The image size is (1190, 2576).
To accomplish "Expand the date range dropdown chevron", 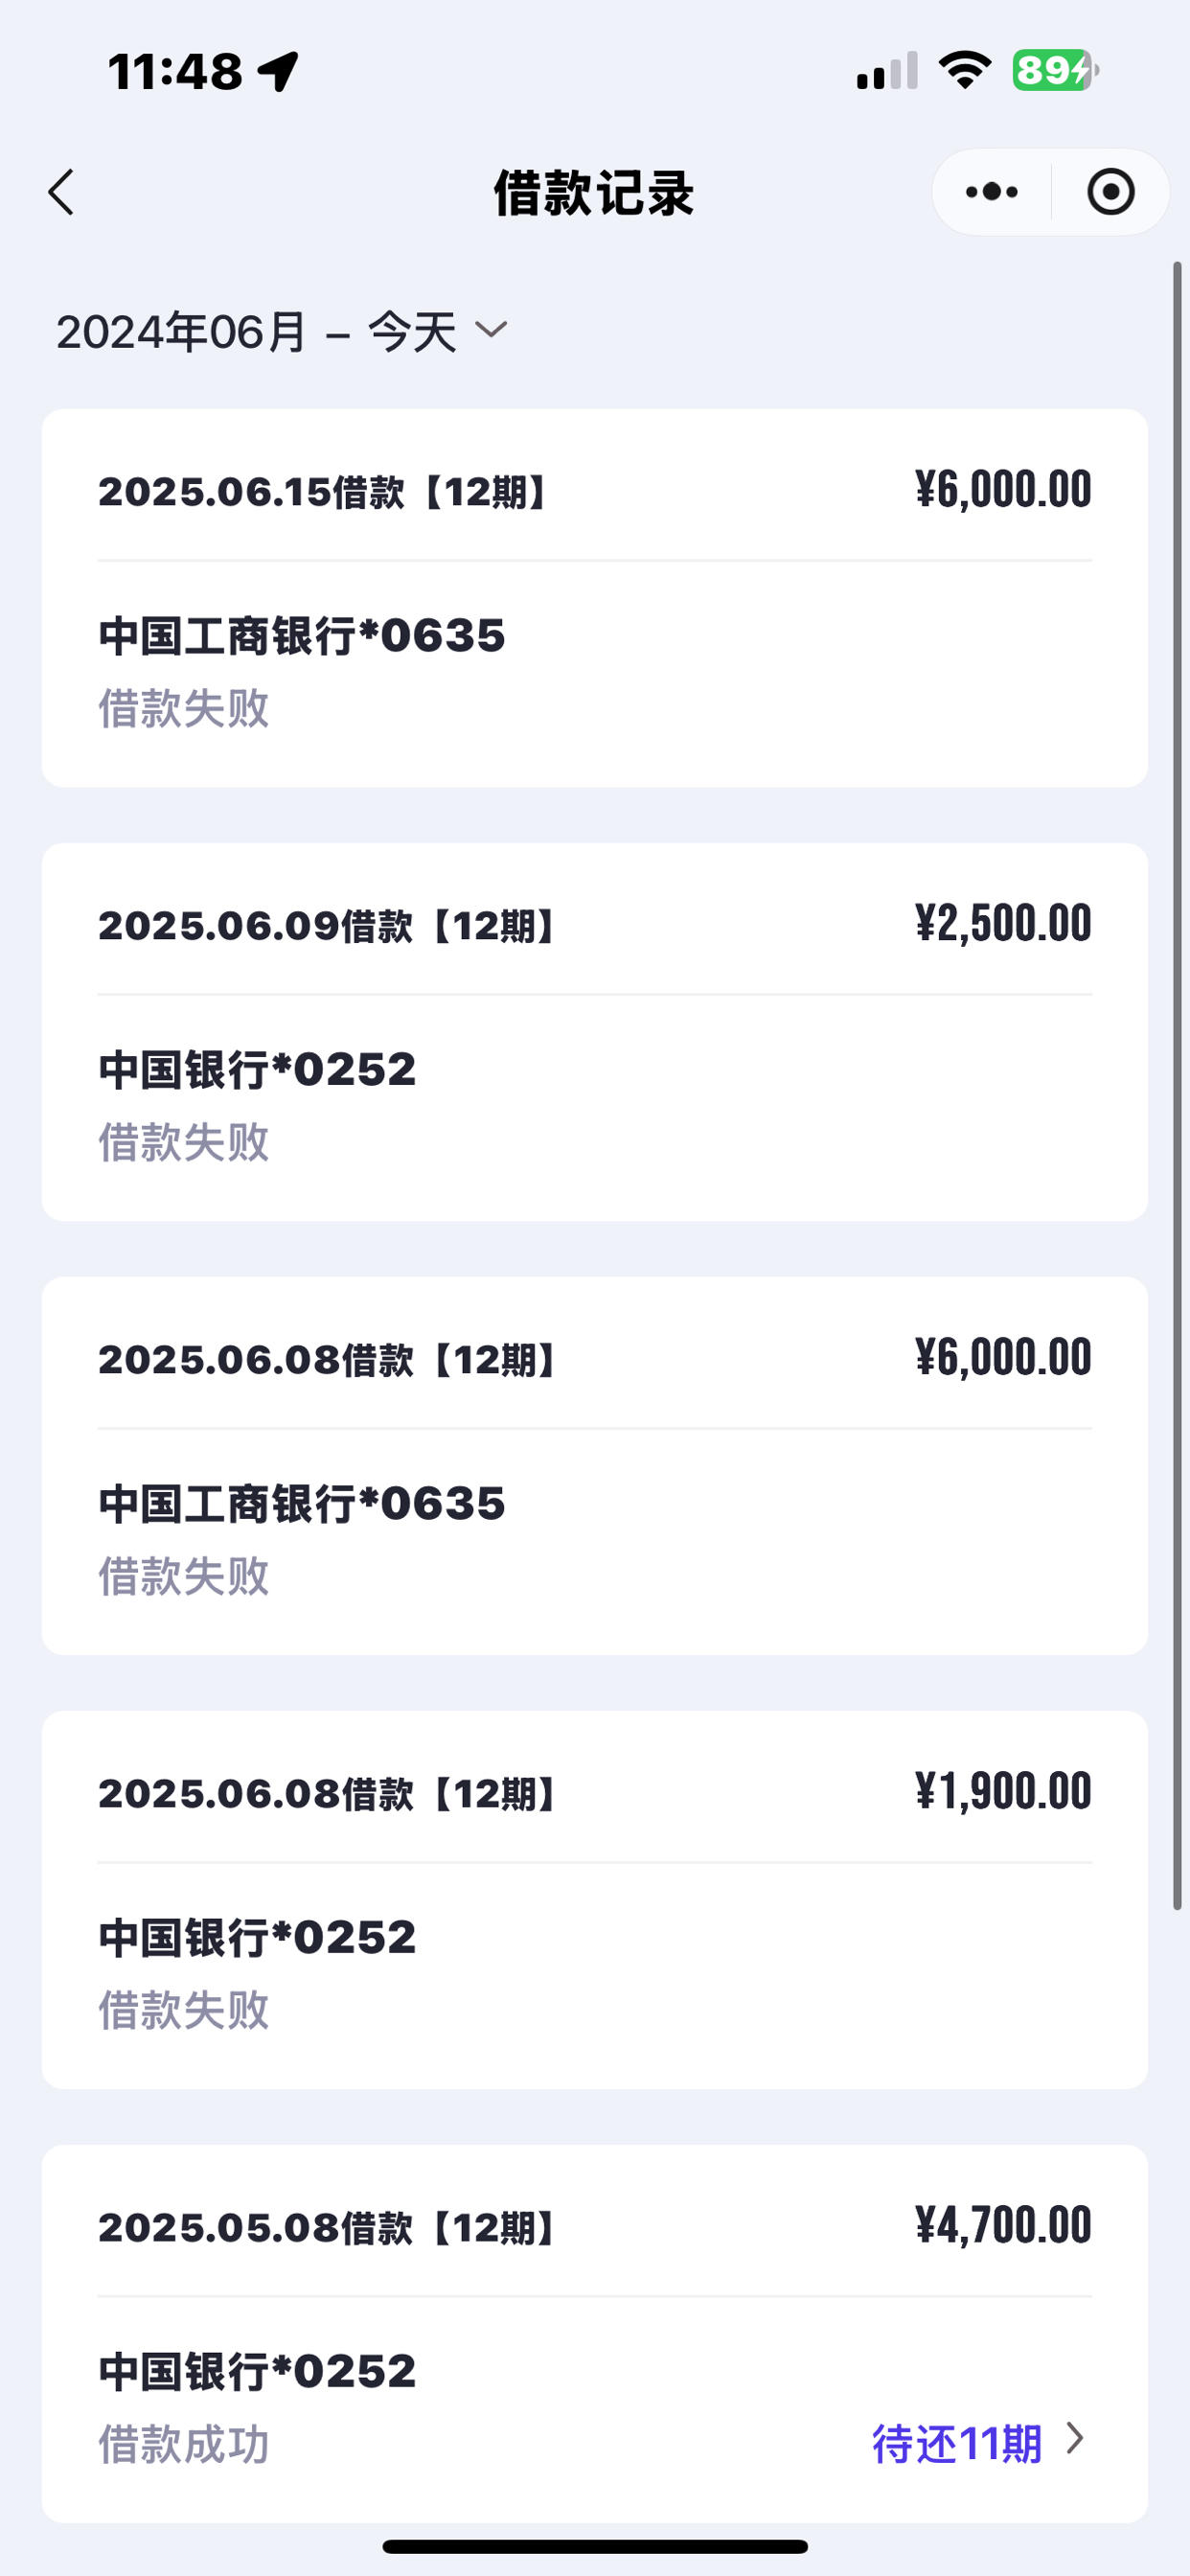I will coord(491,329).
